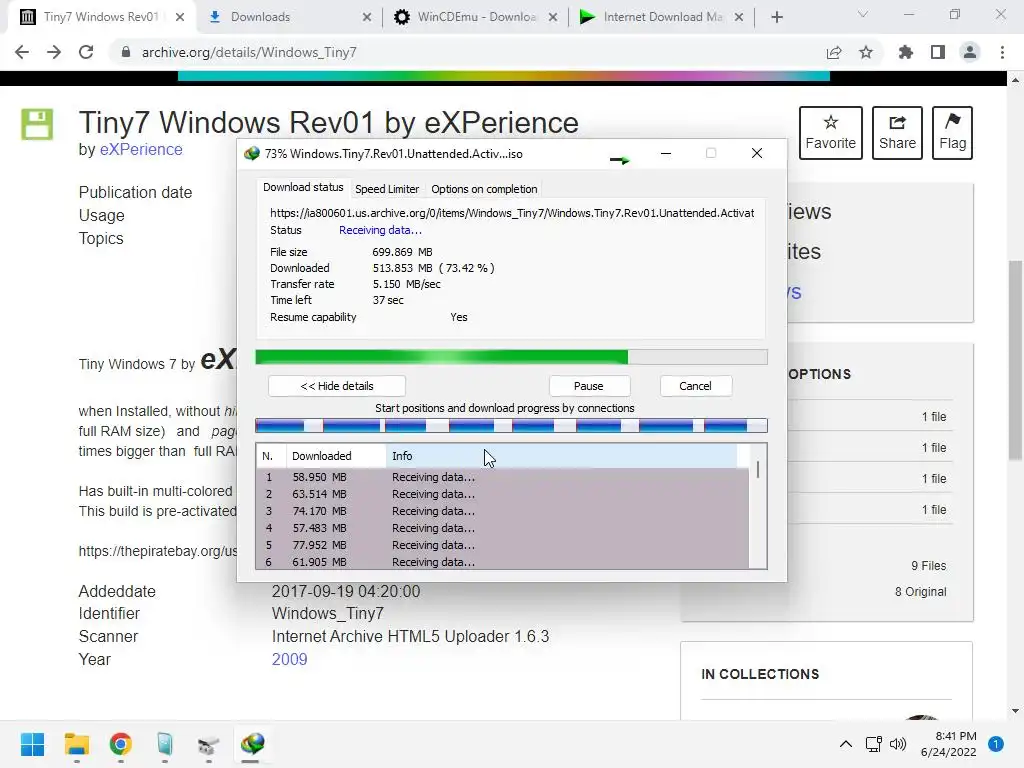
Task: Click the download URL text in dialog
Action: tap(512, 213)
